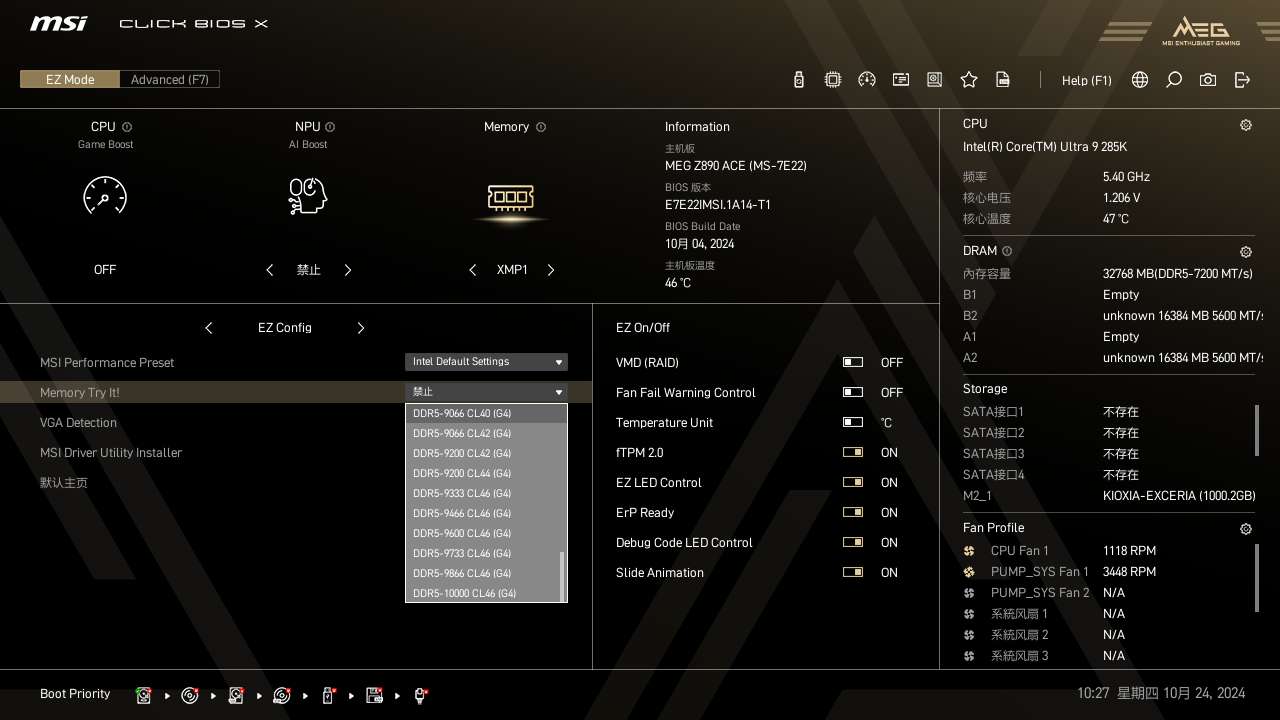The width and height of the screenshot is (1280, 720).
Task: Open CPU panel settings gear
Action: 1246,125
